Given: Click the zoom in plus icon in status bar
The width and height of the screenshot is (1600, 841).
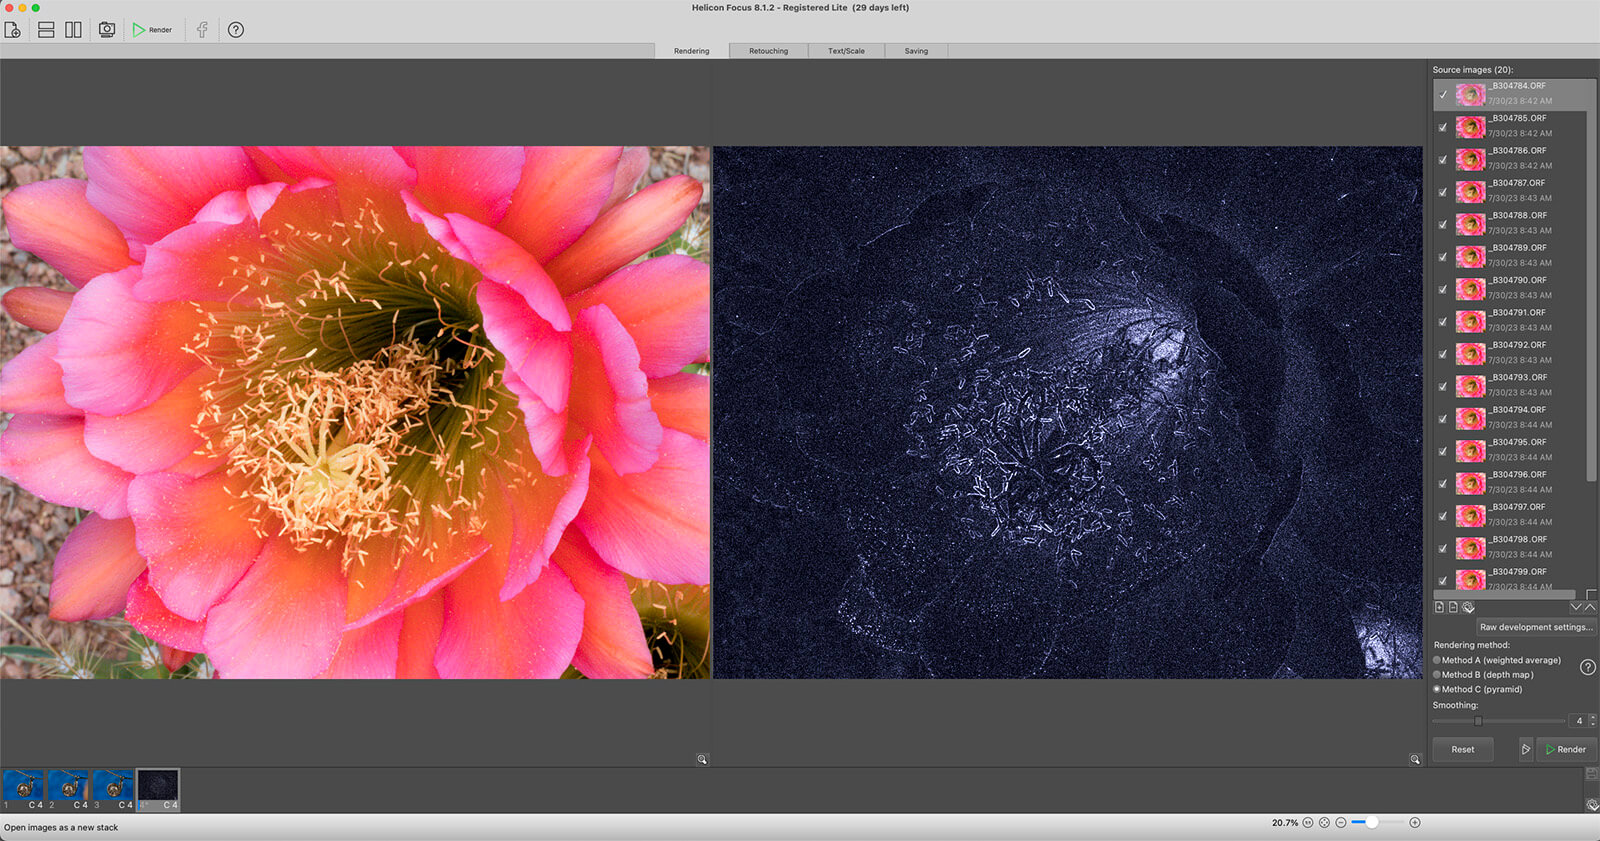Looking at the screenshot, I should (x=1415, y=823).
